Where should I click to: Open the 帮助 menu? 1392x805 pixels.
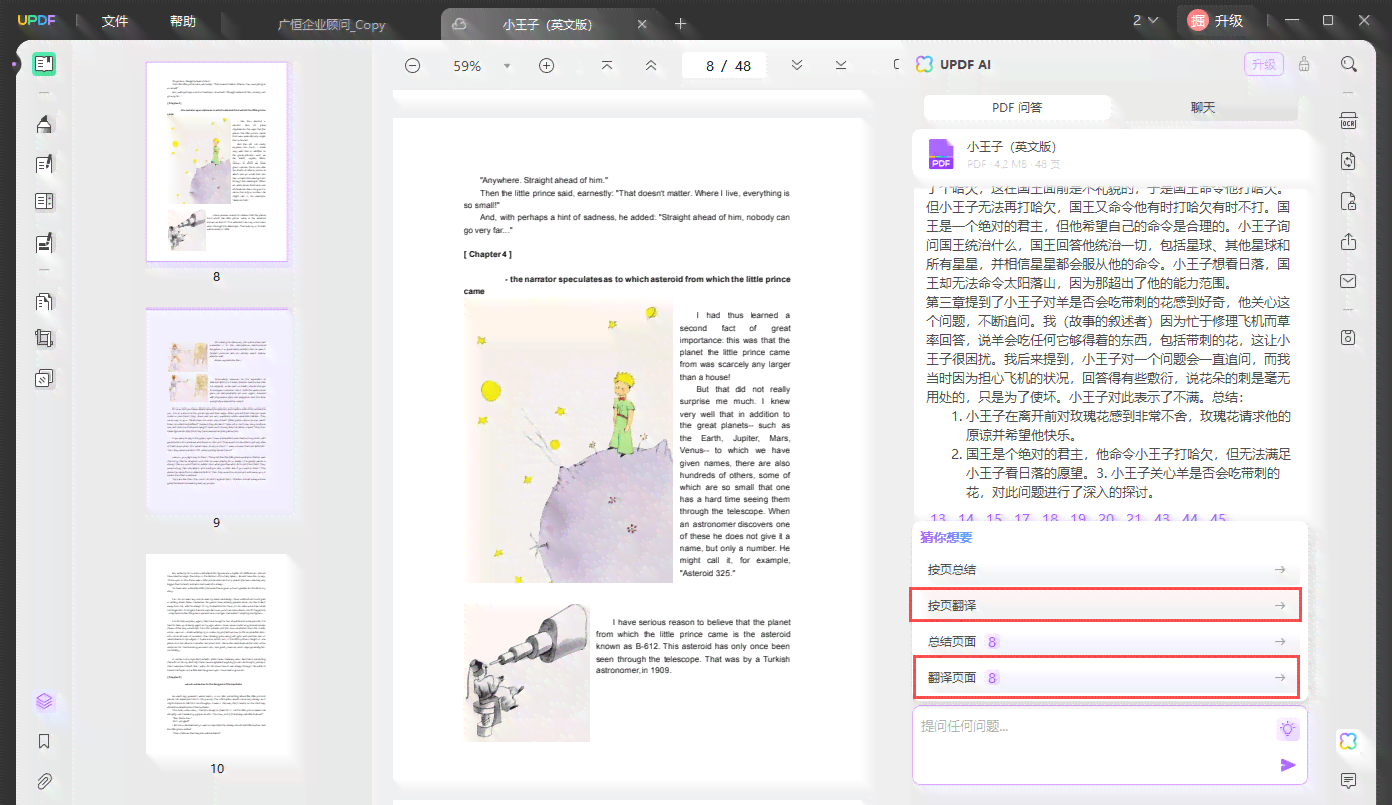(183, 21)
